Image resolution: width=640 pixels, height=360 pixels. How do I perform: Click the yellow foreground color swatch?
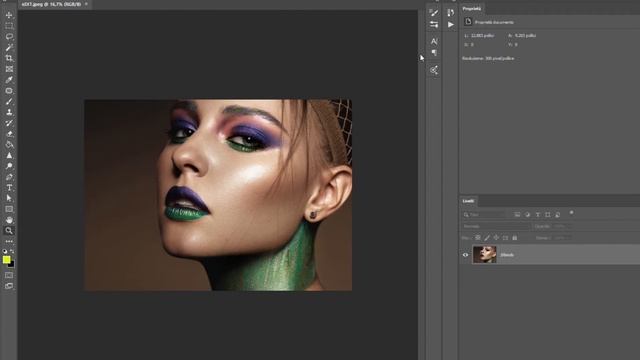click(6, 259)
